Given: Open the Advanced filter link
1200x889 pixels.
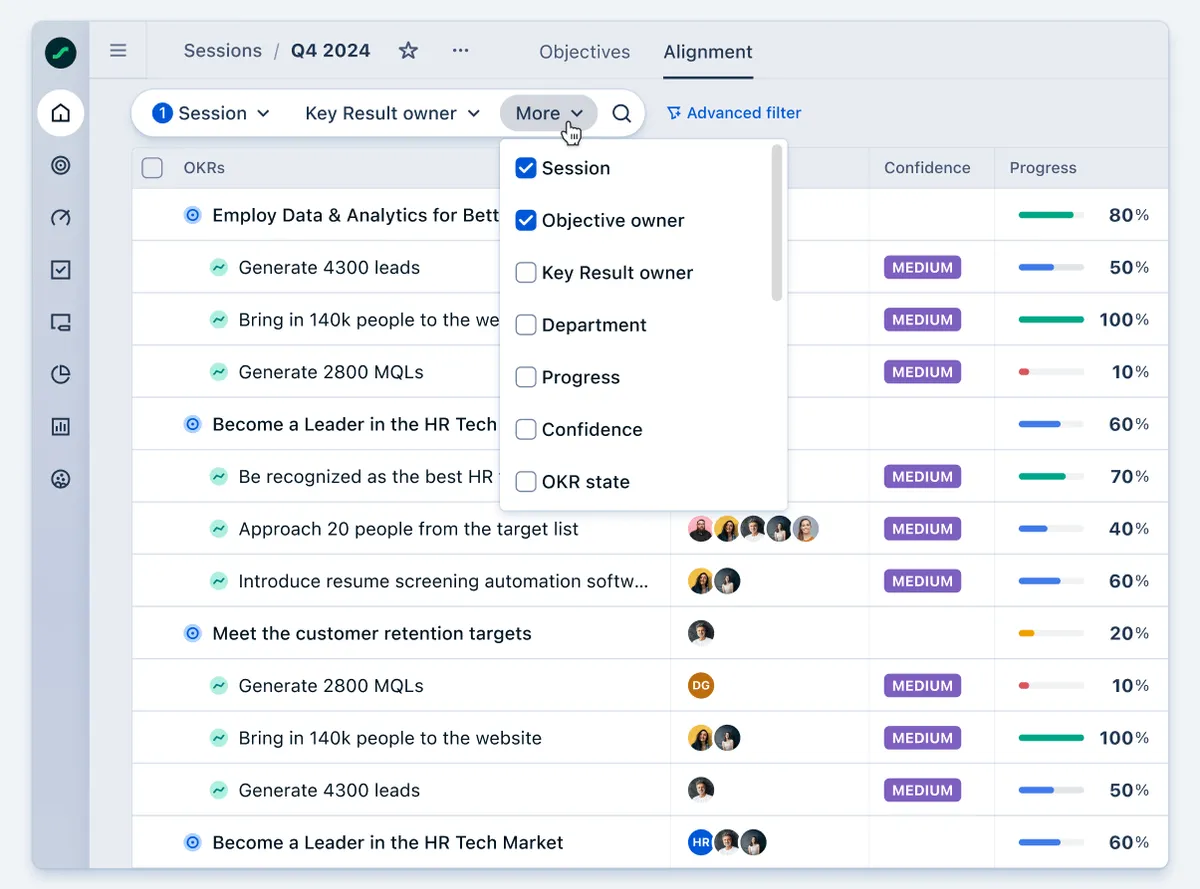Looking at the screenshot, I should 734,113.
